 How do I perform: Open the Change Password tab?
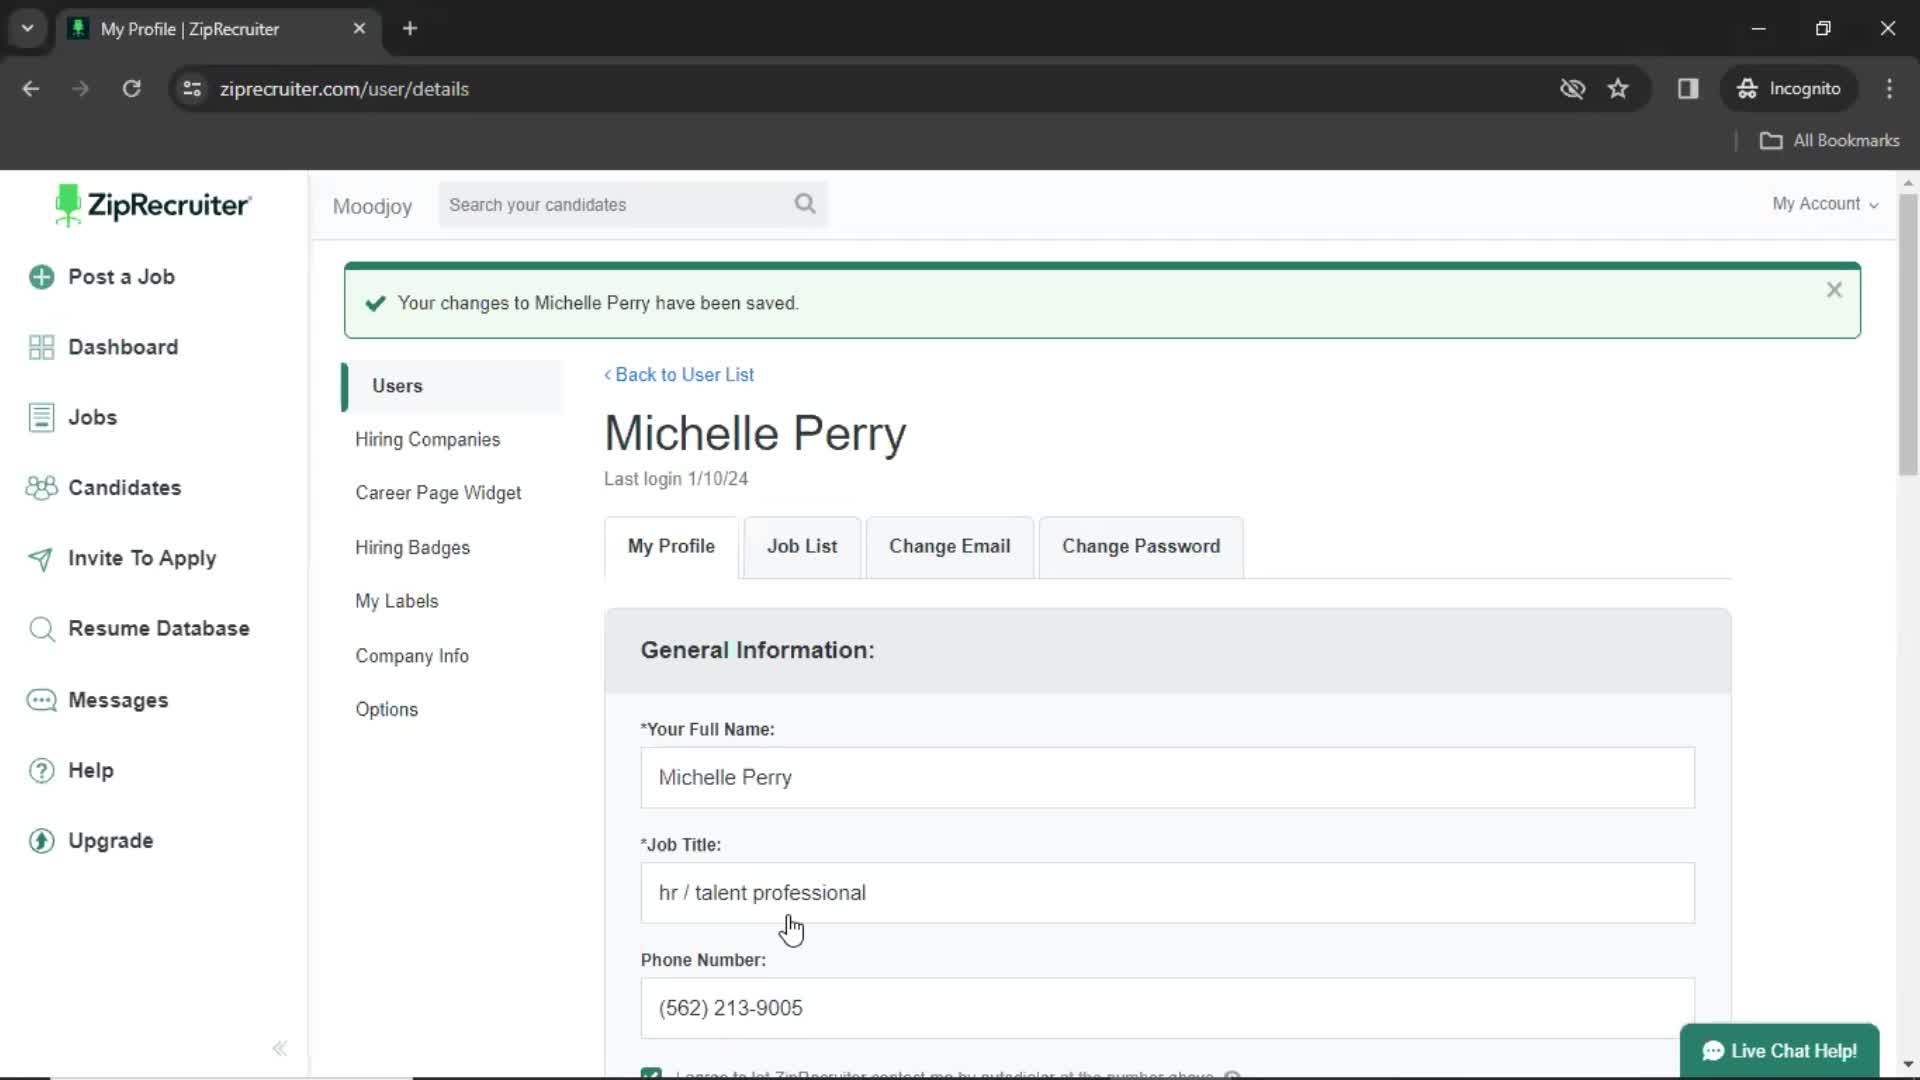(x=1141, y=547)
